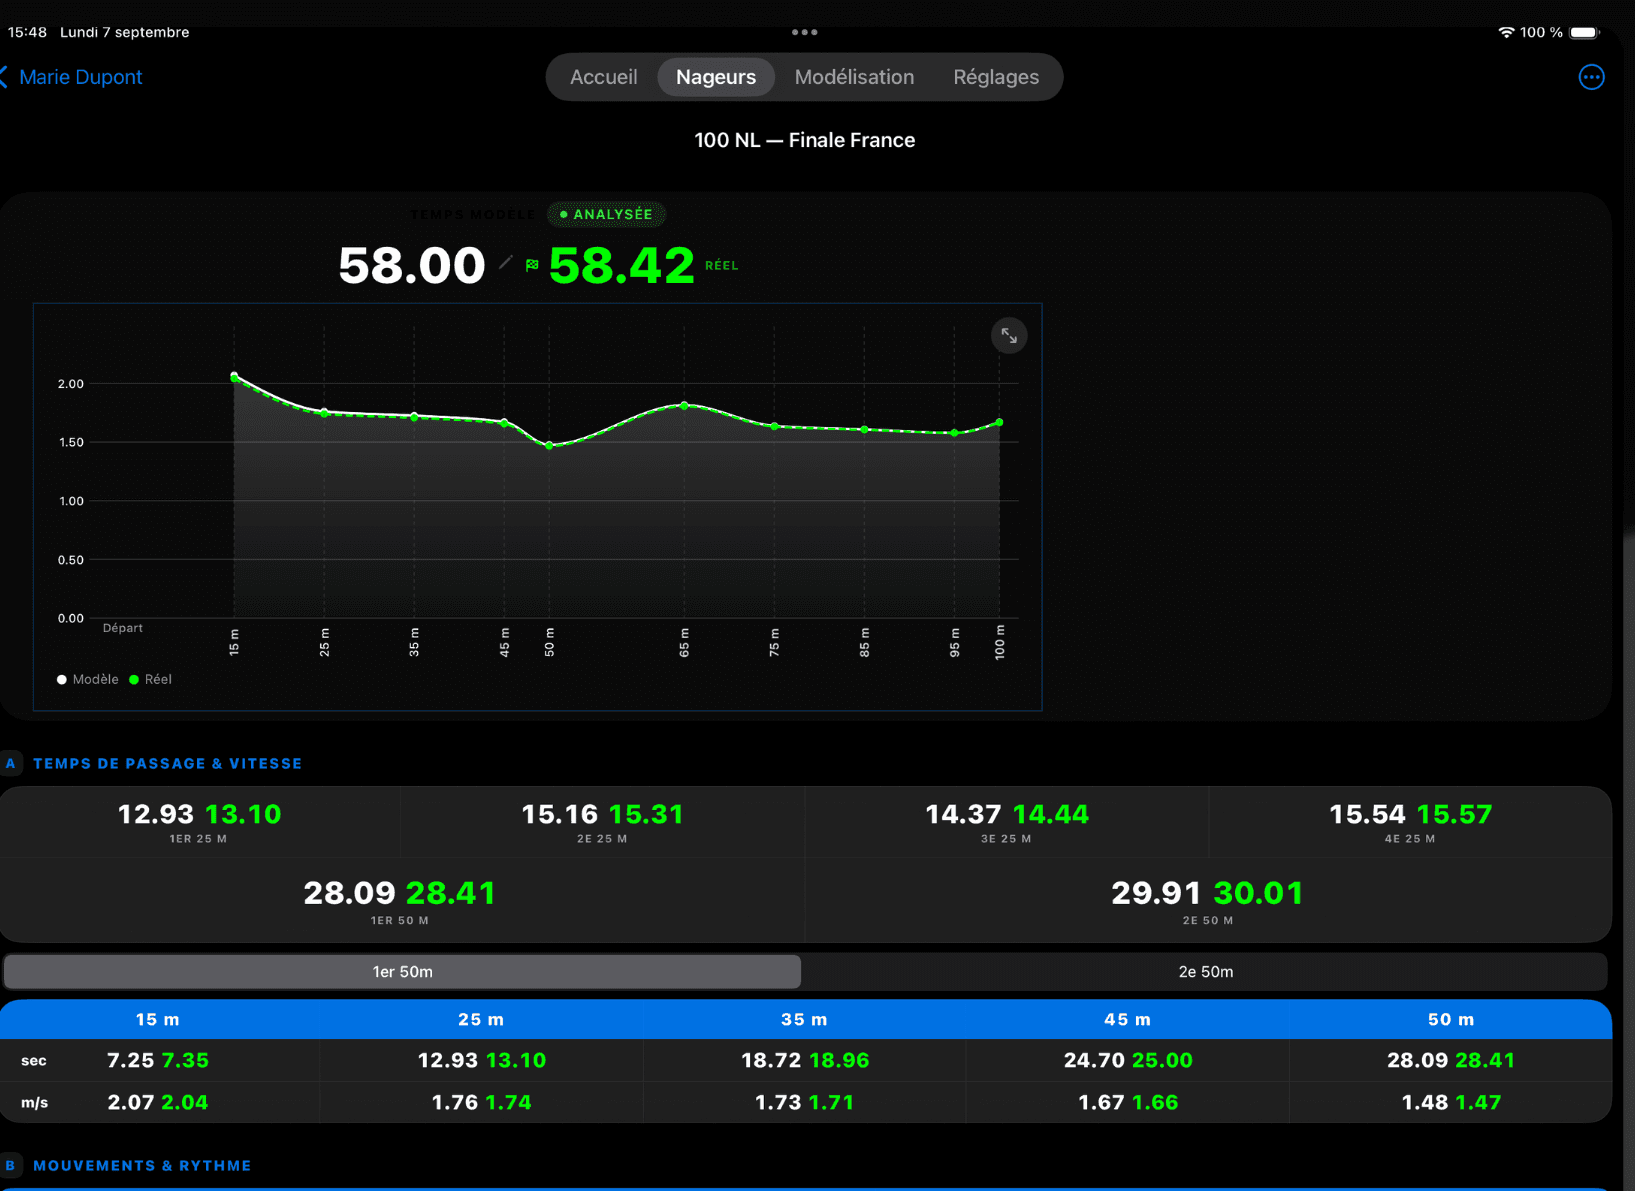Tap the Temps de passage & vitesse heading

(x=167, y=764)
